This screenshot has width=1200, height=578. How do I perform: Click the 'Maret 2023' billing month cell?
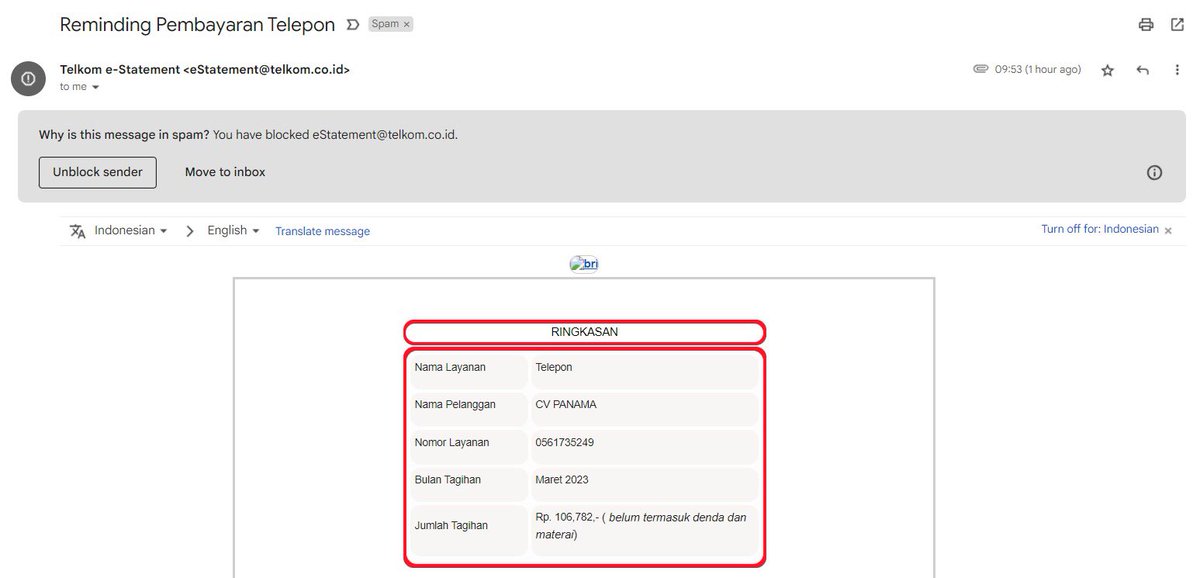[645, 482]
